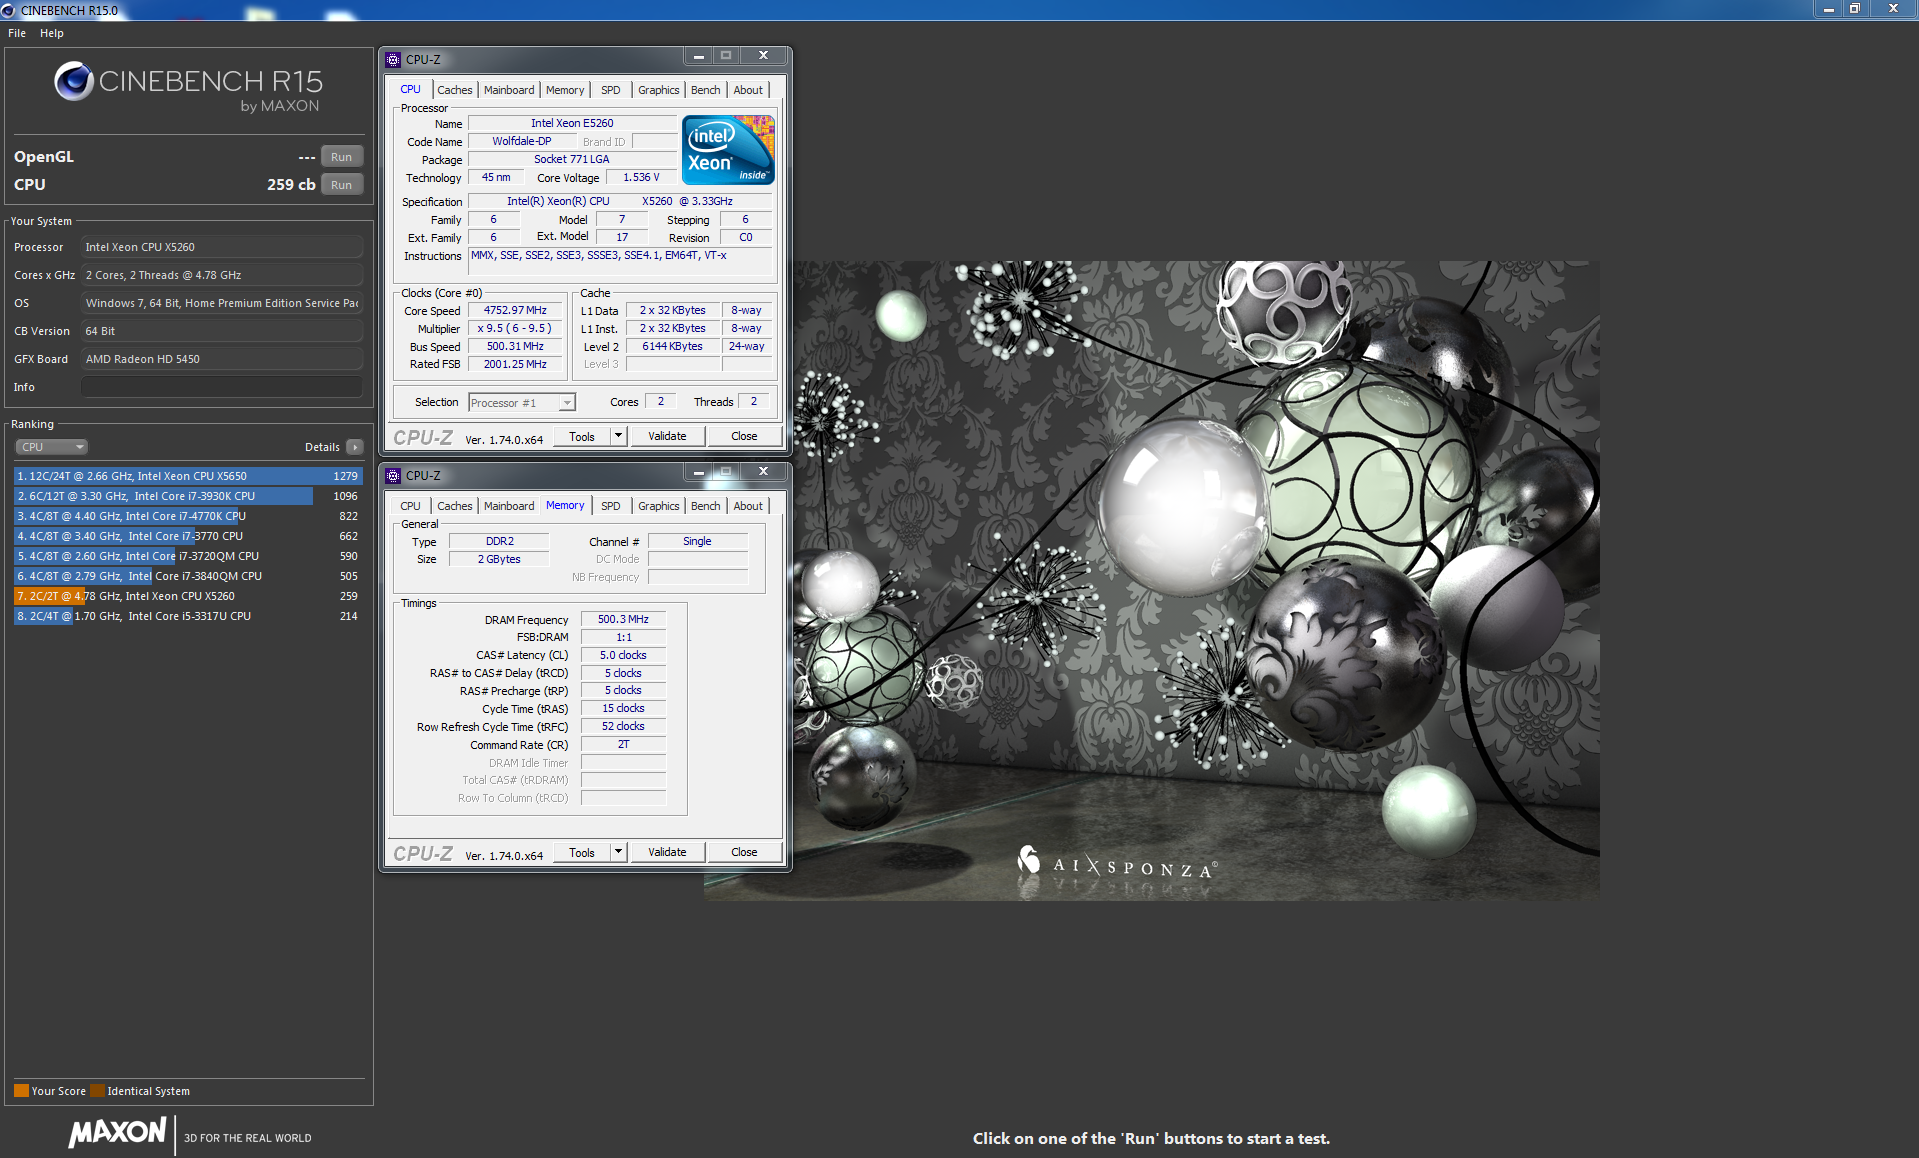The height and width of the screenshot is (1158, 1919).
Task: Select About tab in lower CPU-Z window
Action: [748, 506]
